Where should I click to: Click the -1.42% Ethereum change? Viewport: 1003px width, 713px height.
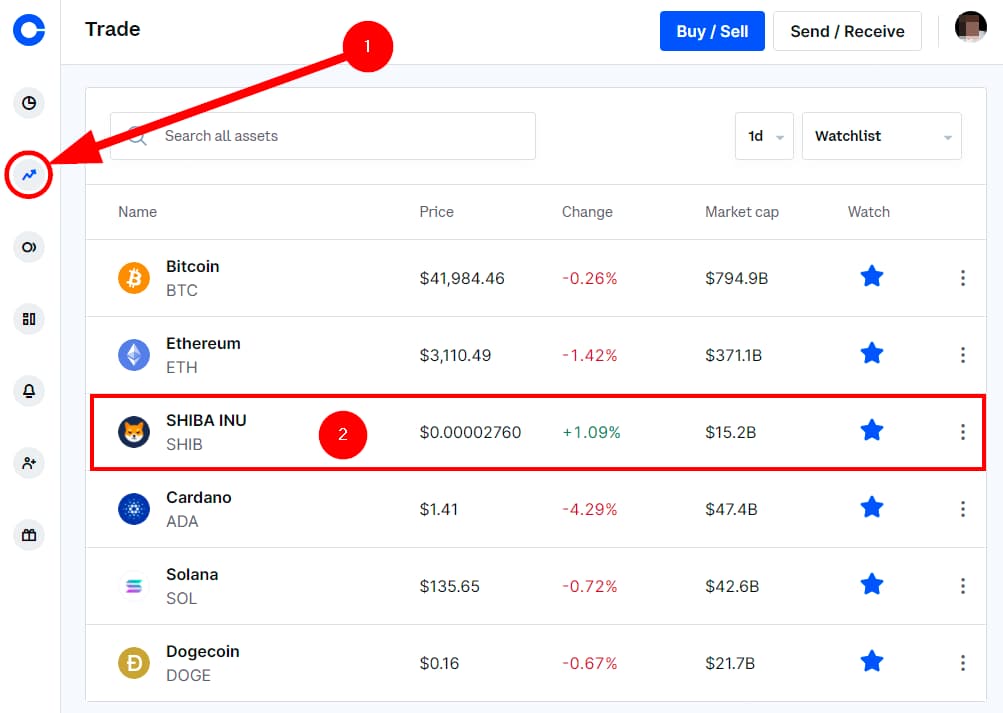pyautogui.click(x=590, y=355)
